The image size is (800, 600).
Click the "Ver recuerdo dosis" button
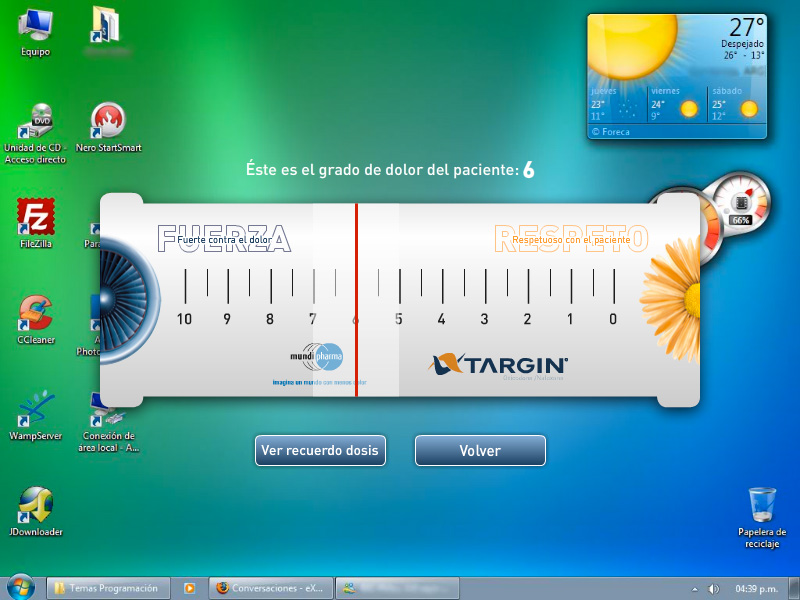pyautogui.click(x=320, y=451)
